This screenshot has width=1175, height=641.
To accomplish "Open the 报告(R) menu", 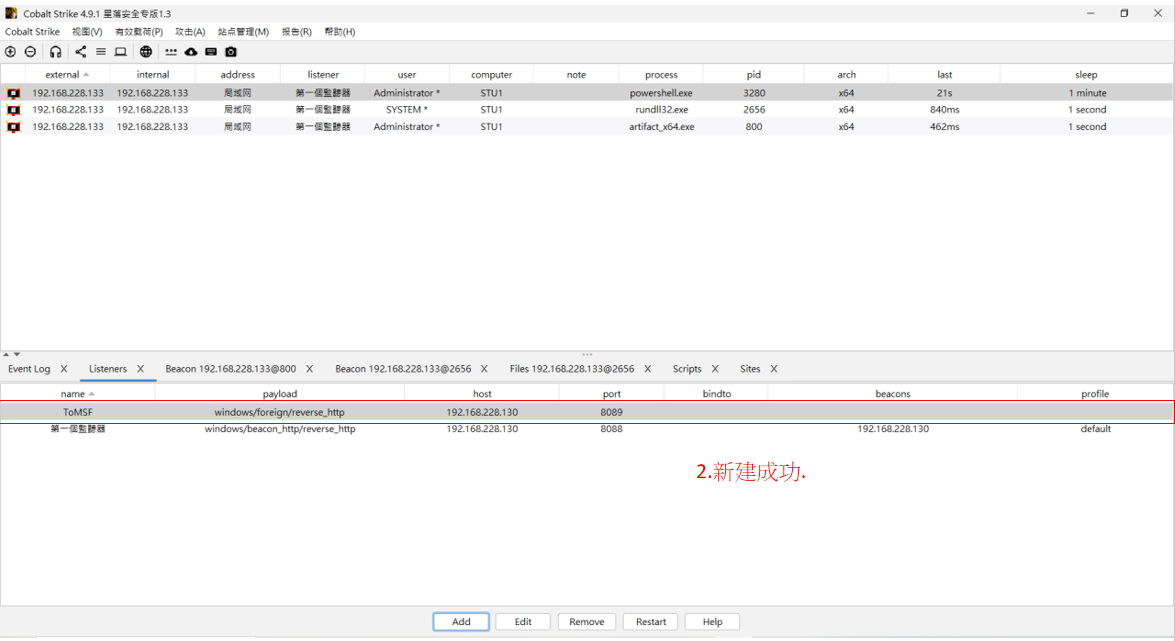I will [x=297, y=31].
